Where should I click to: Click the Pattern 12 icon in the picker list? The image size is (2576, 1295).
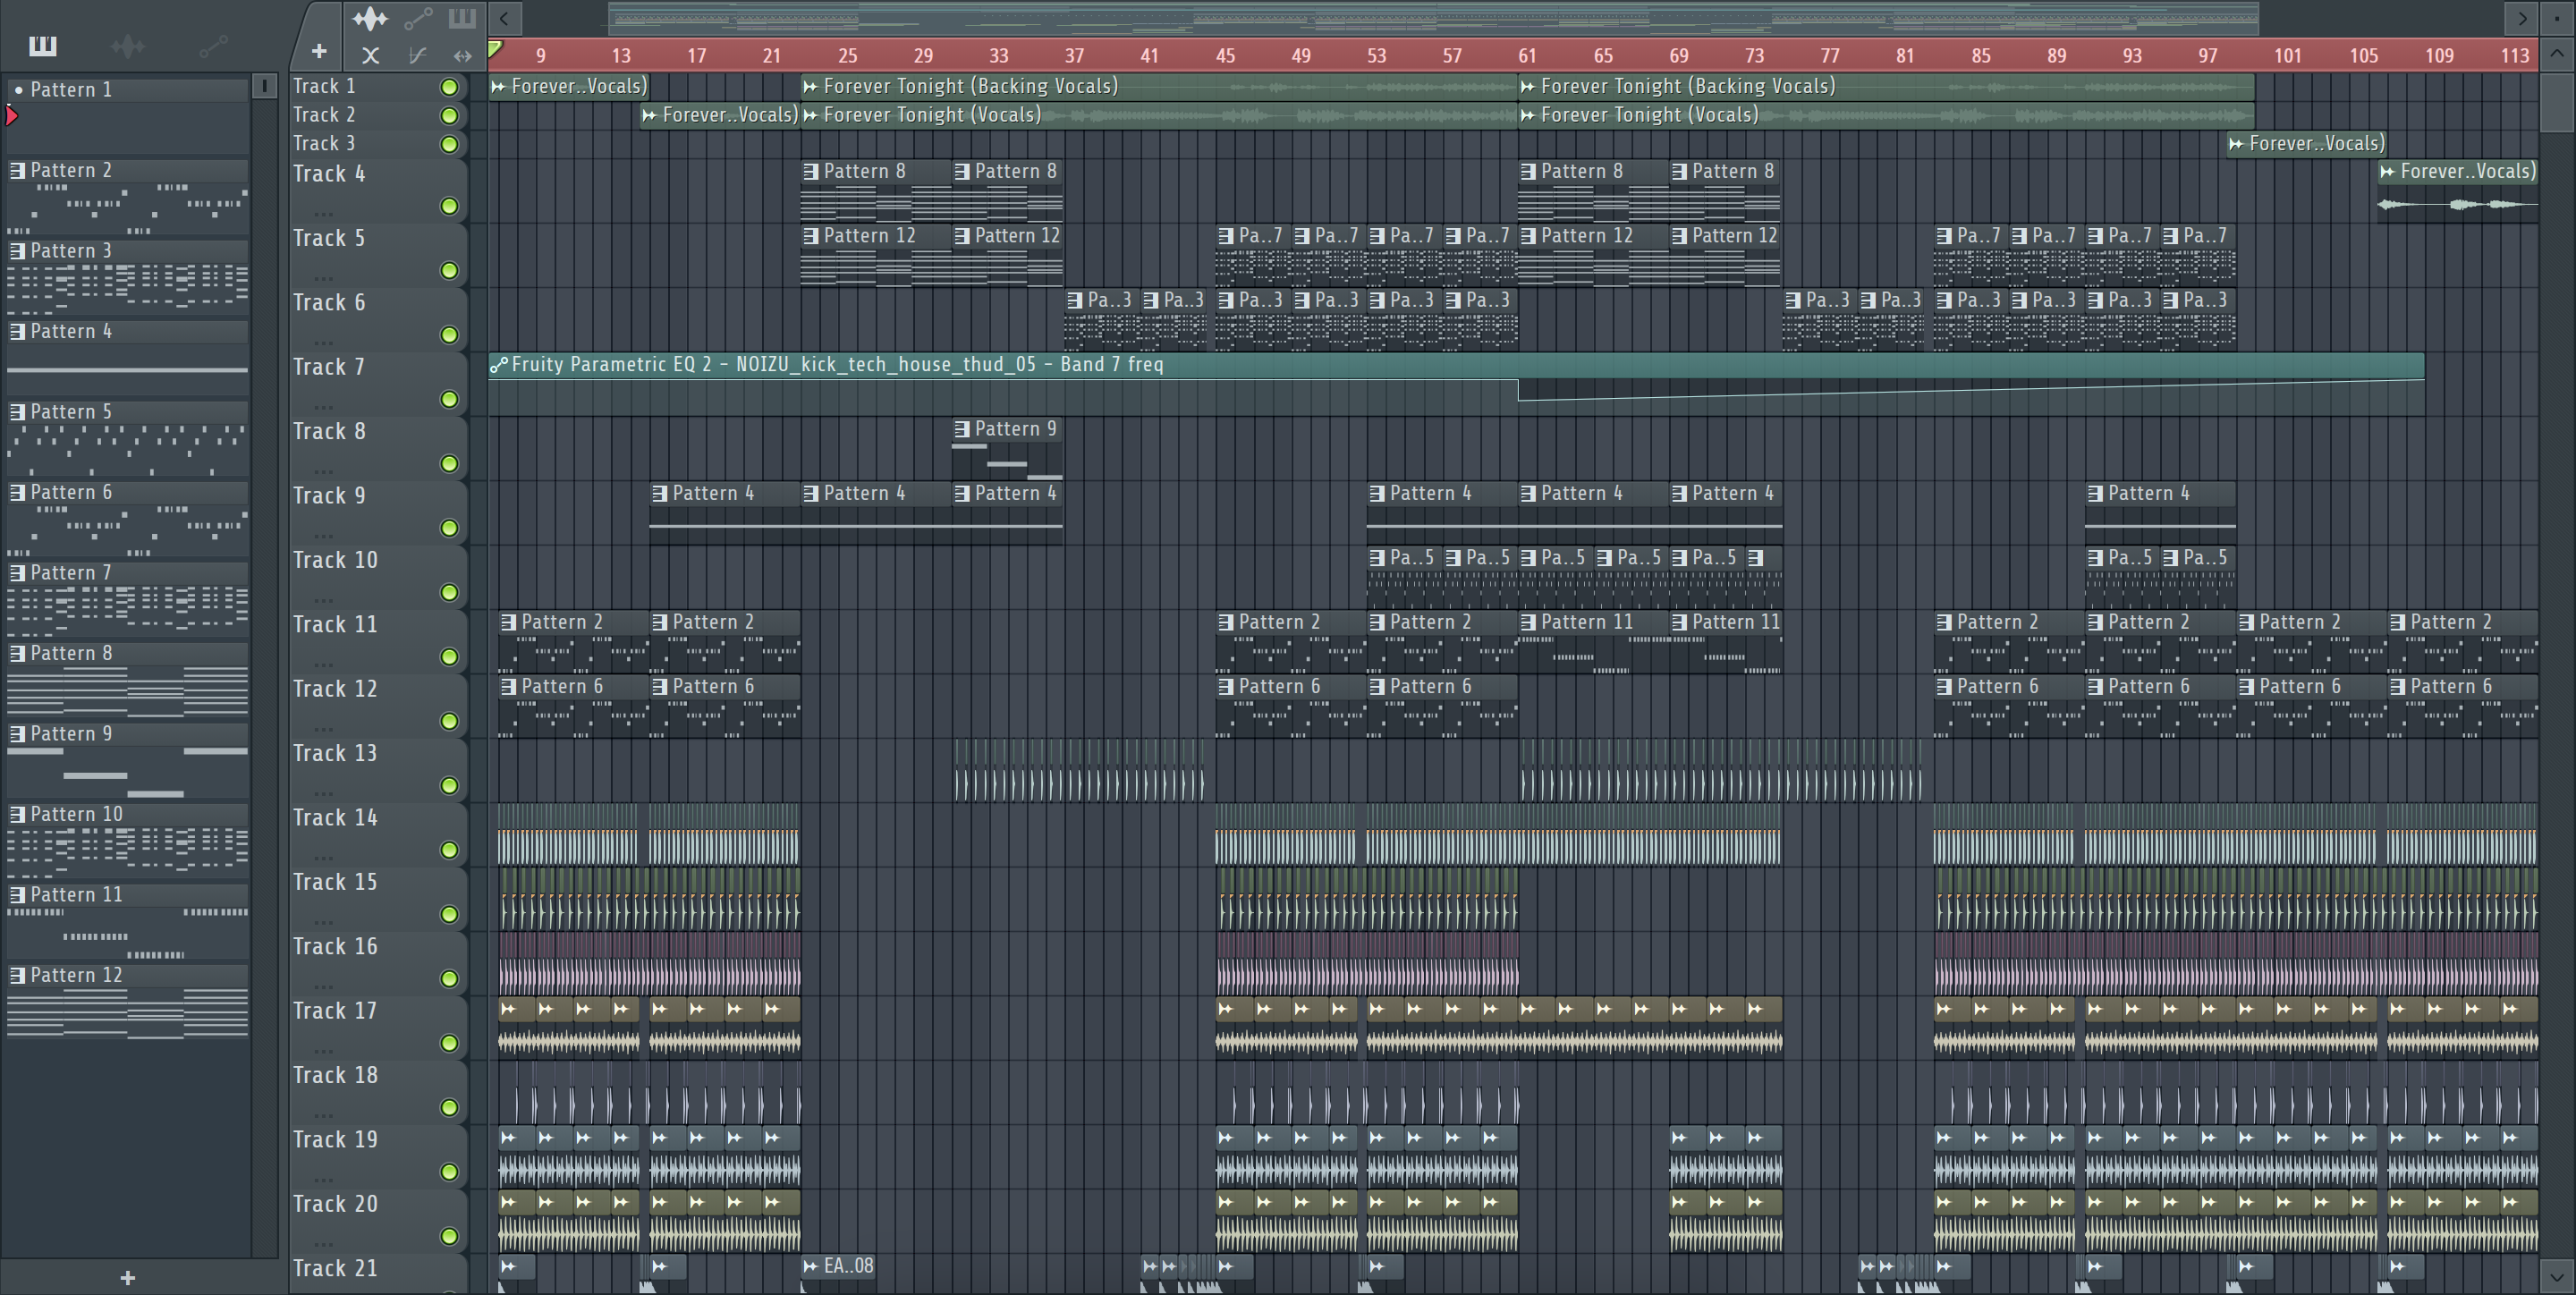[18, 976]
